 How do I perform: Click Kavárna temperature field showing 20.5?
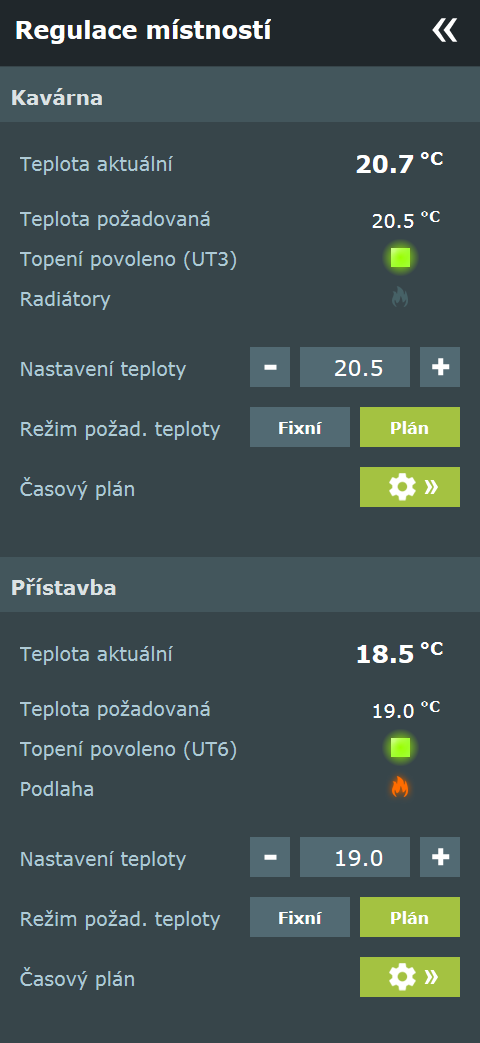pyautogui.click(x=355, y=367)
